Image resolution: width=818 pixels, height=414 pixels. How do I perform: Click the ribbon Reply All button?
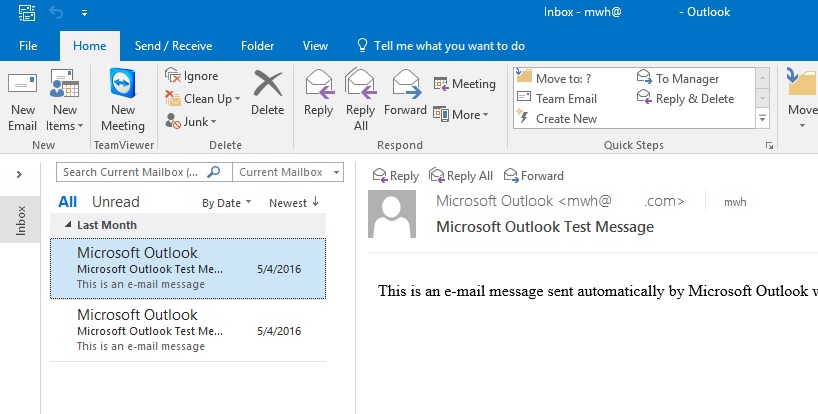point(360,100)
